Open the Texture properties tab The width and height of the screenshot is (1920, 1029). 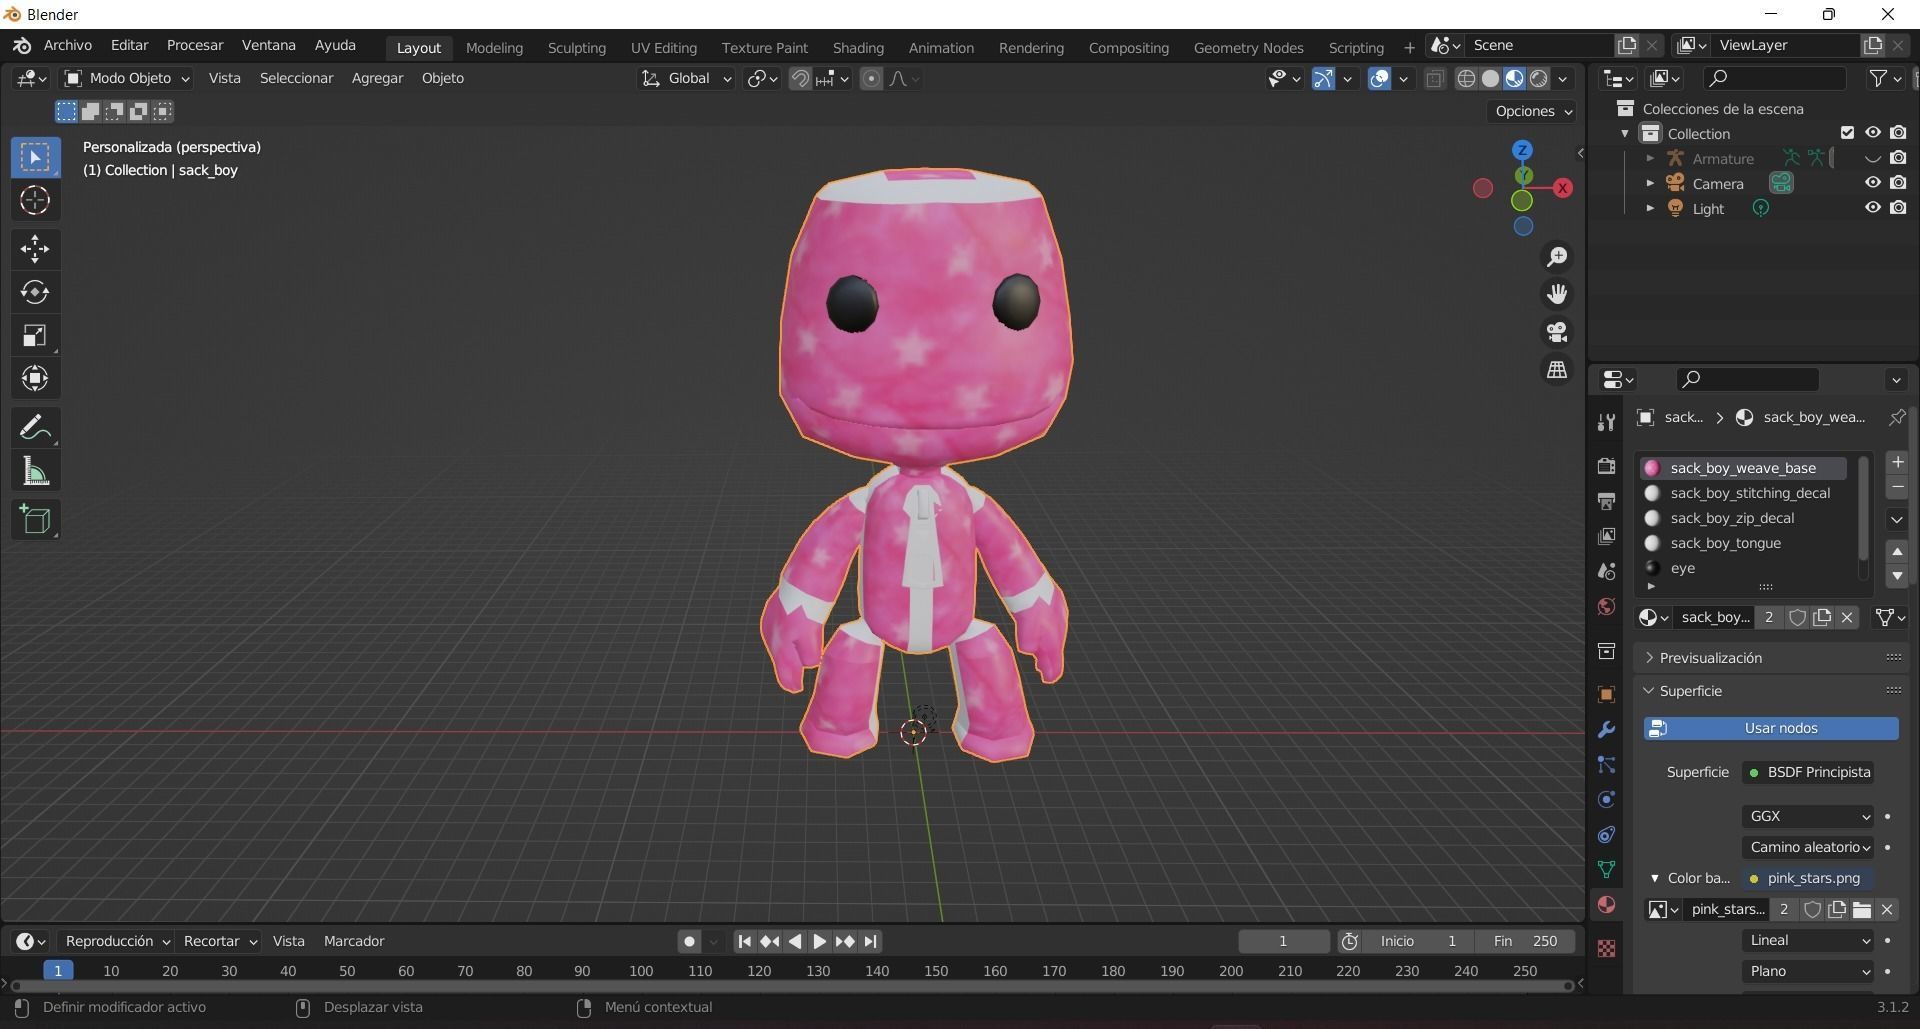tap(1606, 948)
